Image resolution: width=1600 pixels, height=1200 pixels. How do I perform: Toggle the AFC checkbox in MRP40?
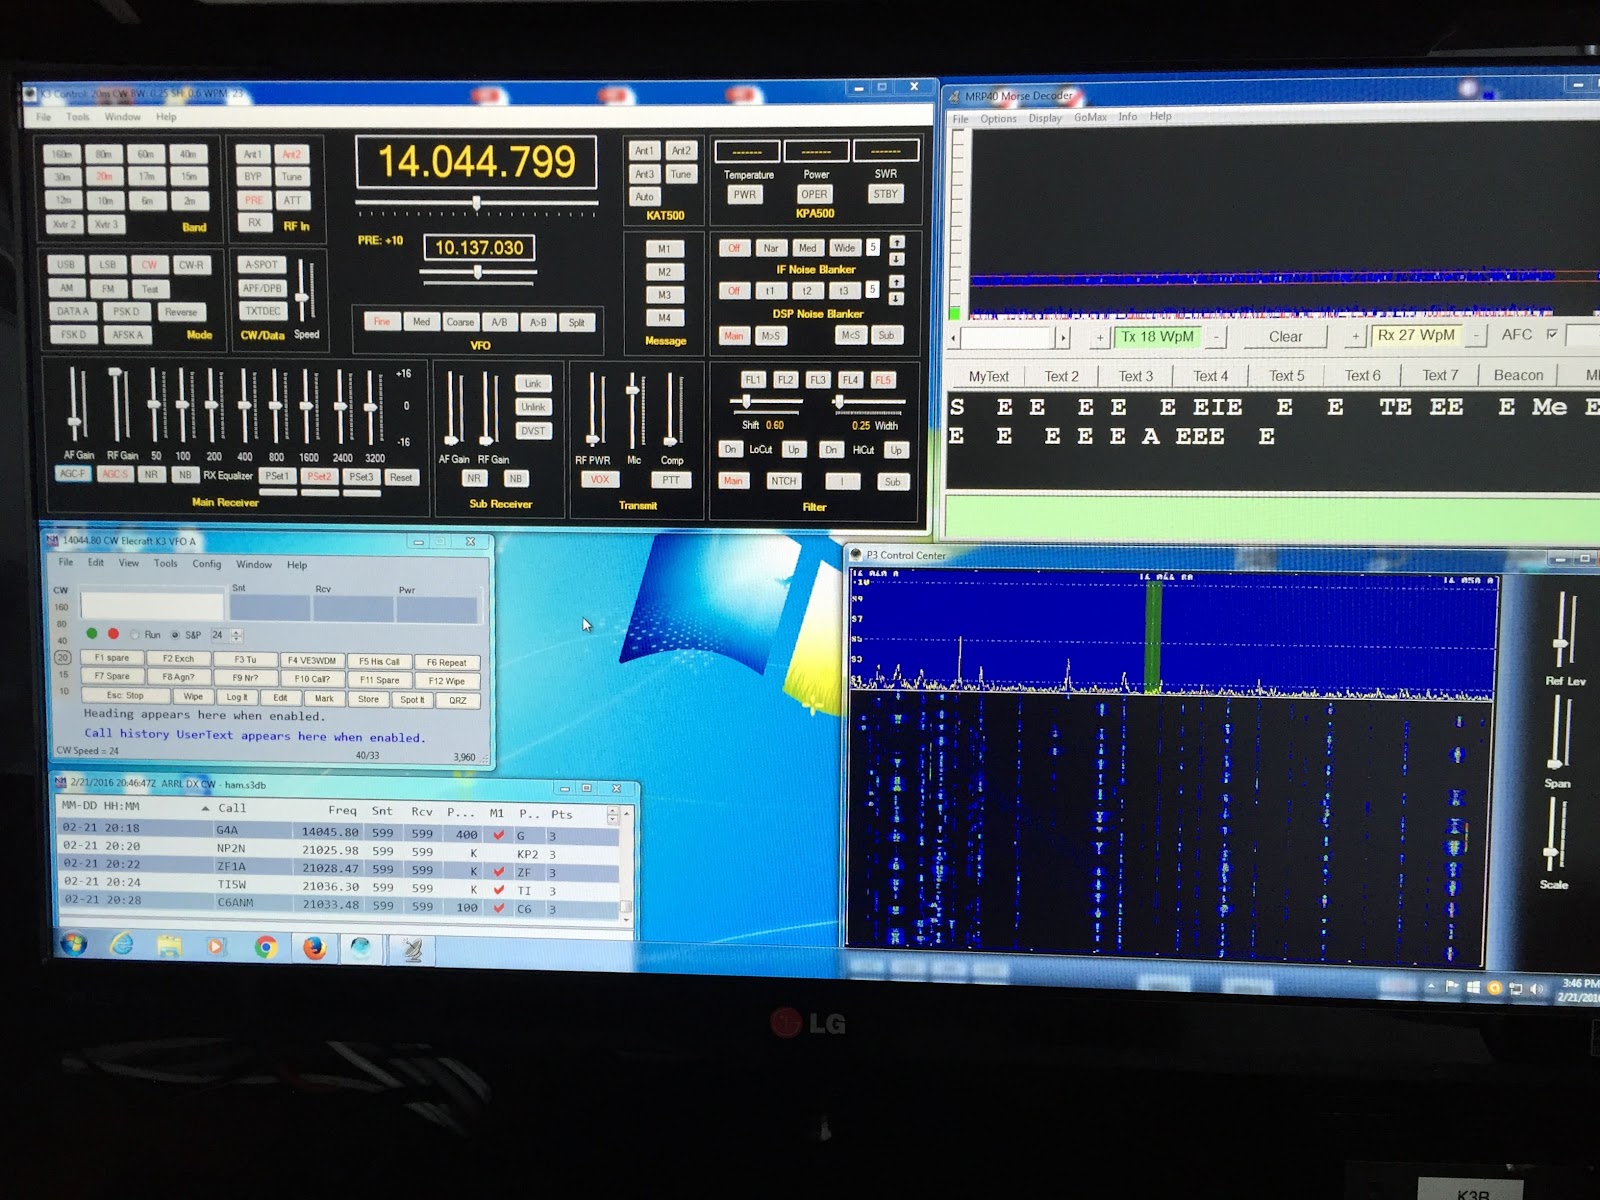click(x=1552, y=334)
